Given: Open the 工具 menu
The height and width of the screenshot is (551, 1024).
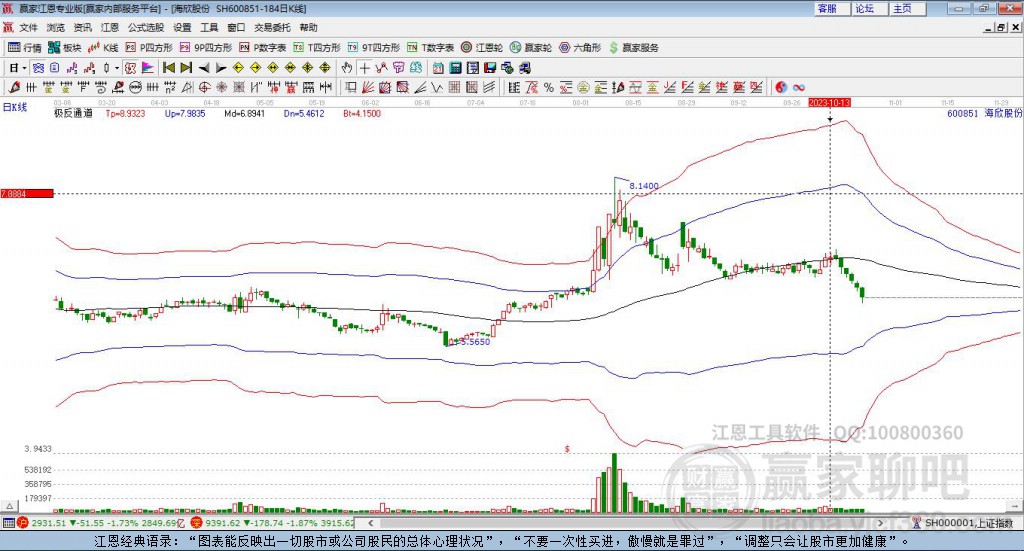Looking at the screenshot, I should (209, 27).
